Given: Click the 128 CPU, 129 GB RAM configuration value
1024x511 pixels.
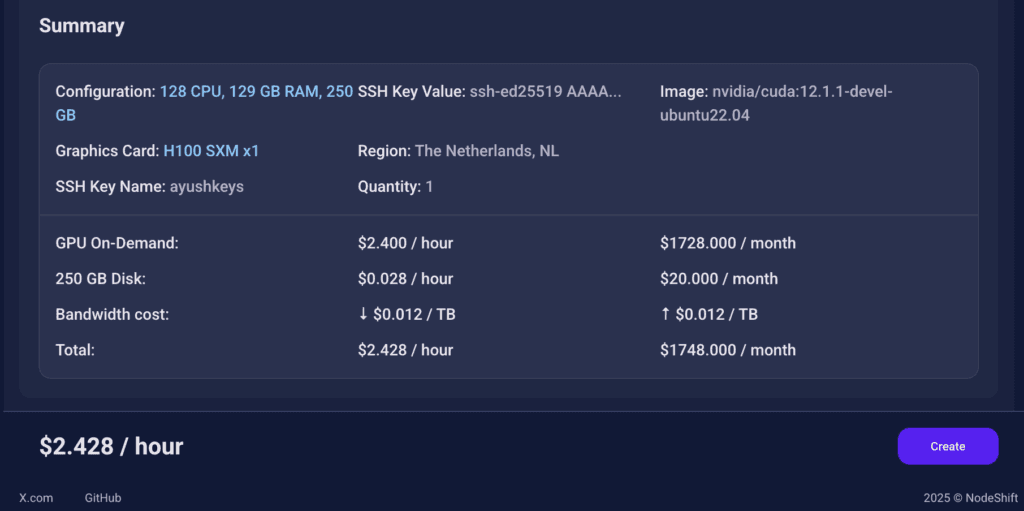Looking at the screenshot, I should 204,103.
